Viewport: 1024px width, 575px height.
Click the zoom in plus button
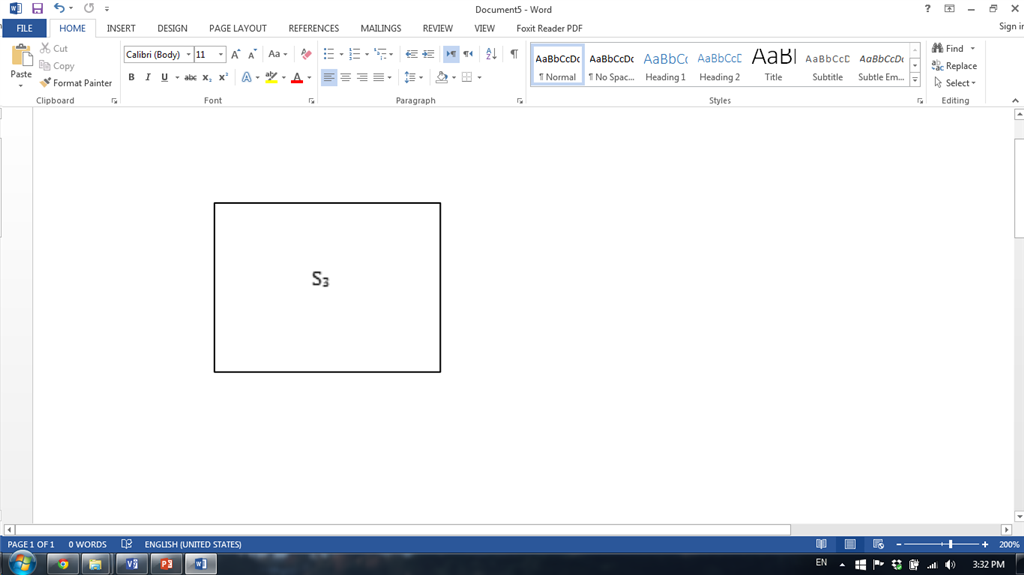coord(985,544)
